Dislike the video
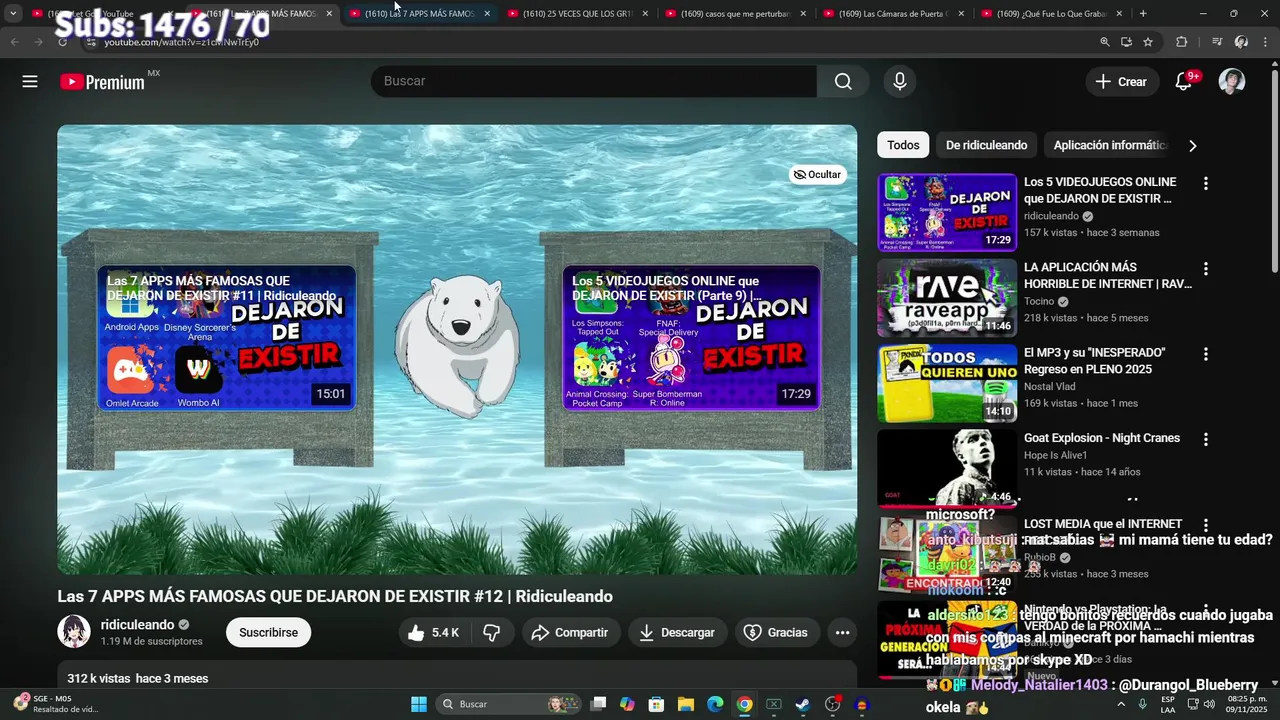The width and height of the screenshot is (1280, 720). tap(492, 632)
